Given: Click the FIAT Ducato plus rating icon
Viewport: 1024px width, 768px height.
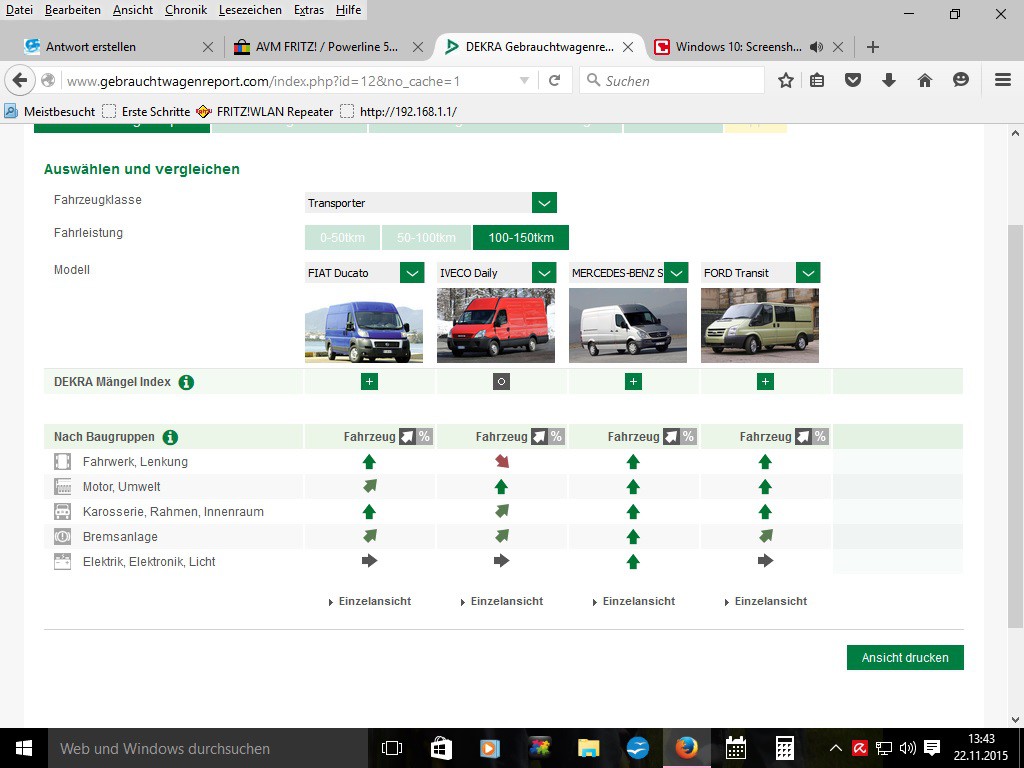Looking at the screenshot, I should coord(369,381).
